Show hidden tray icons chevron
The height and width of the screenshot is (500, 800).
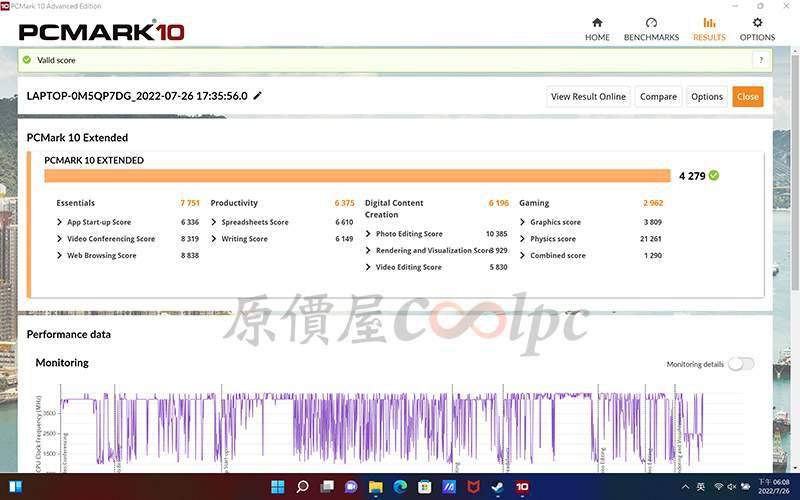click(x=685, y=487)
